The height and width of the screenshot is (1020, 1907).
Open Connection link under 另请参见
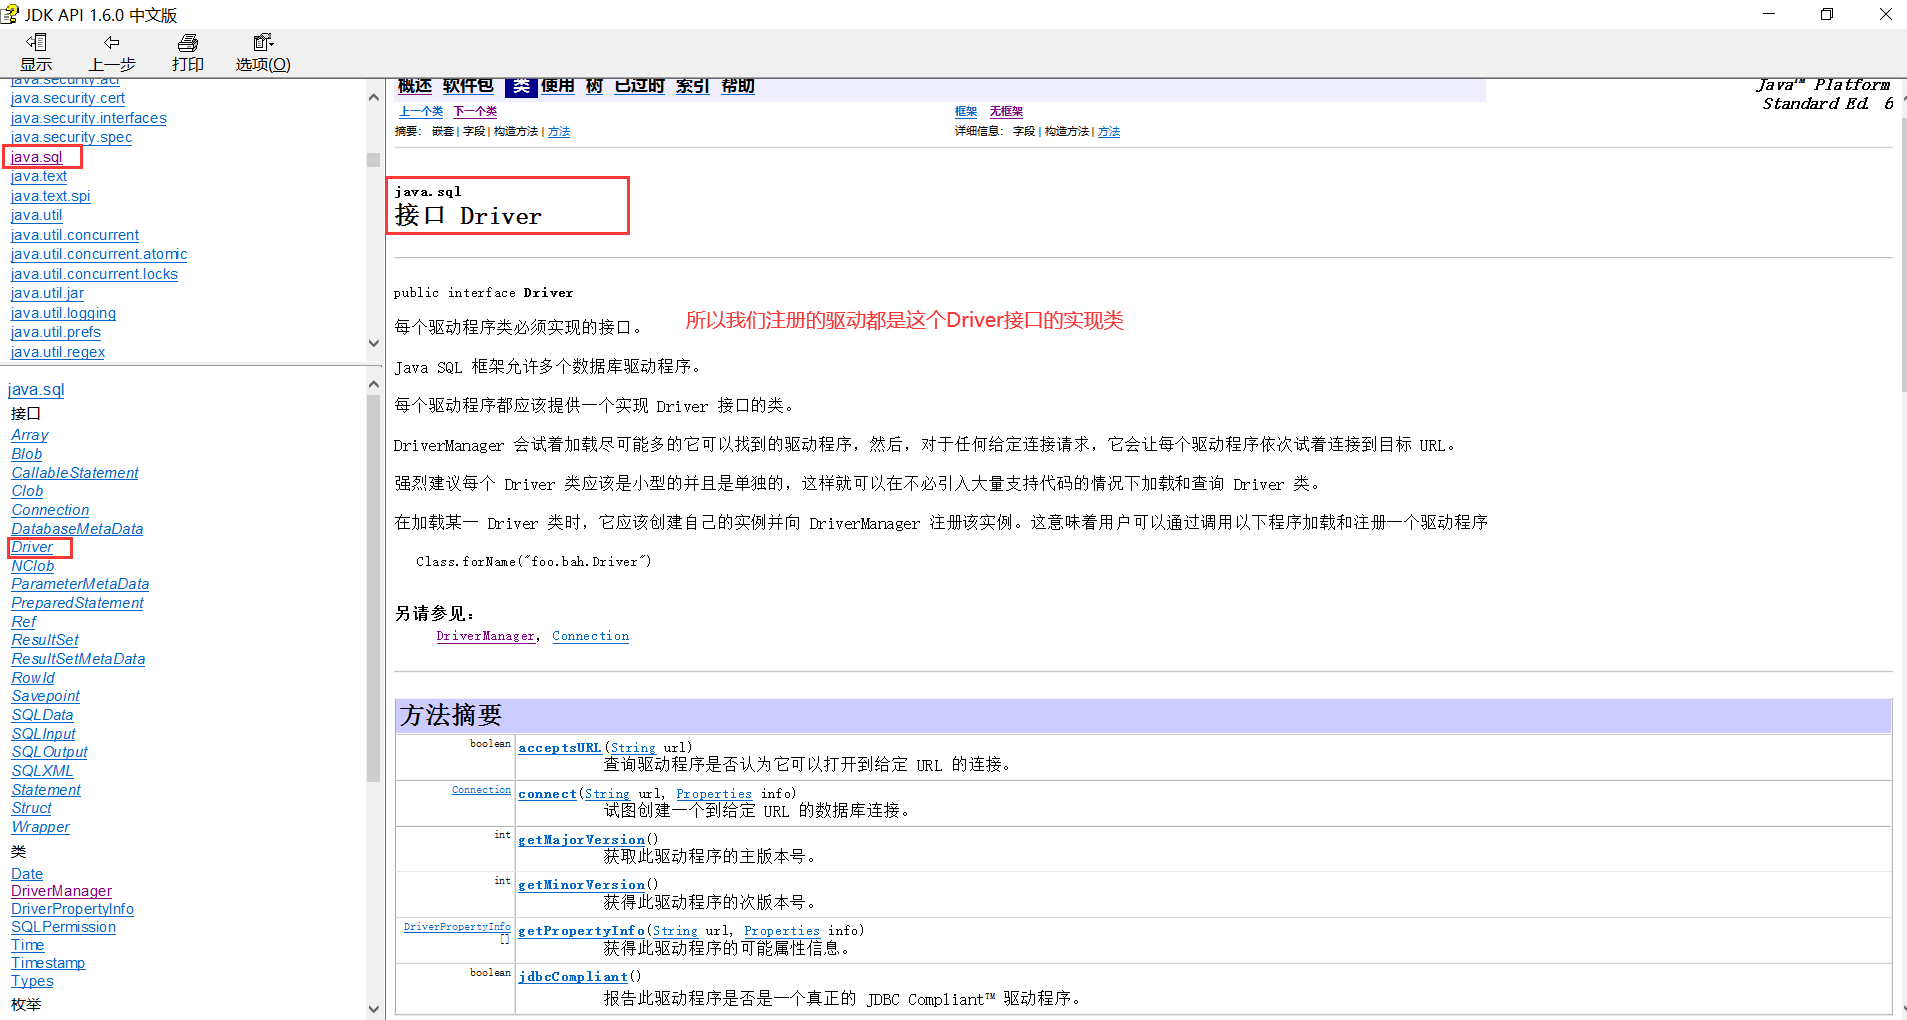(x=590, y=636)
